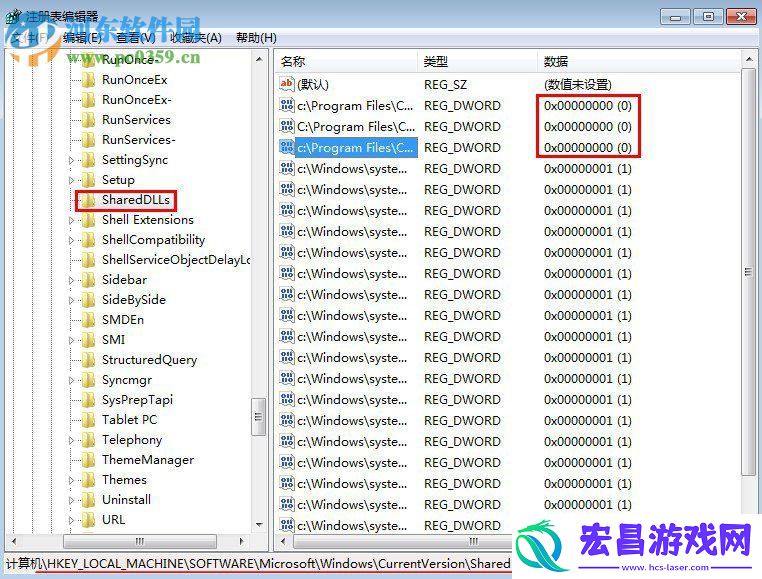
Task: Sort by the 名称 column header
Action: (x=347, y=62)
